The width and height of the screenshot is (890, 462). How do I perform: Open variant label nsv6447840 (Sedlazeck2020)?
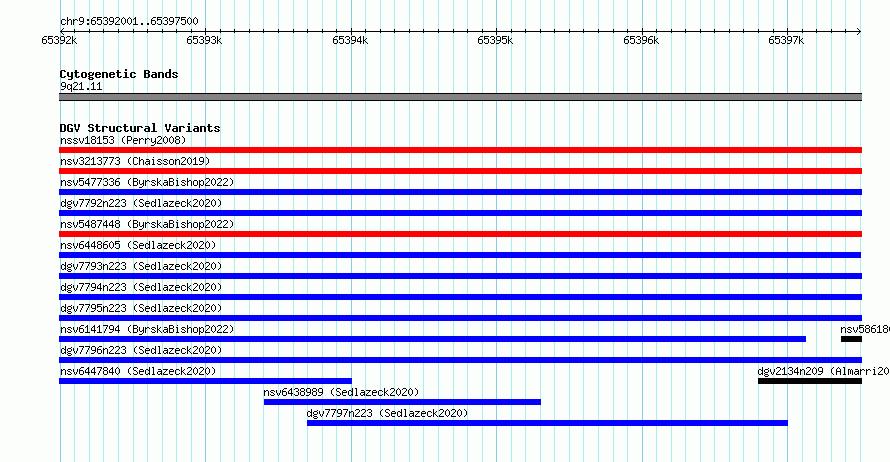(x=138, y=371)
